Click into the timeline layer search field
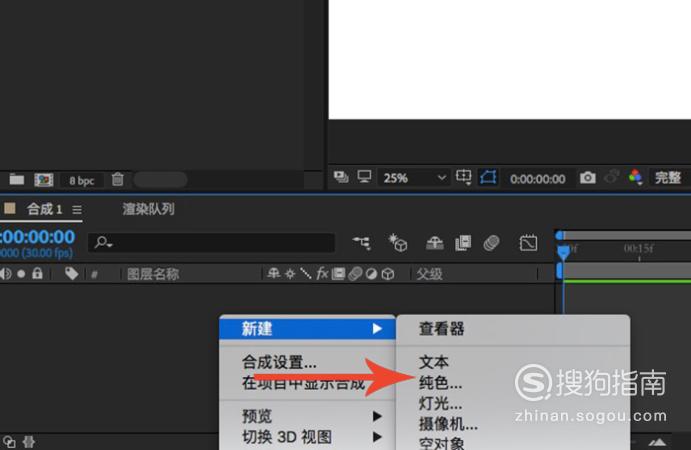Screen dimensions: 691x450 212,243
